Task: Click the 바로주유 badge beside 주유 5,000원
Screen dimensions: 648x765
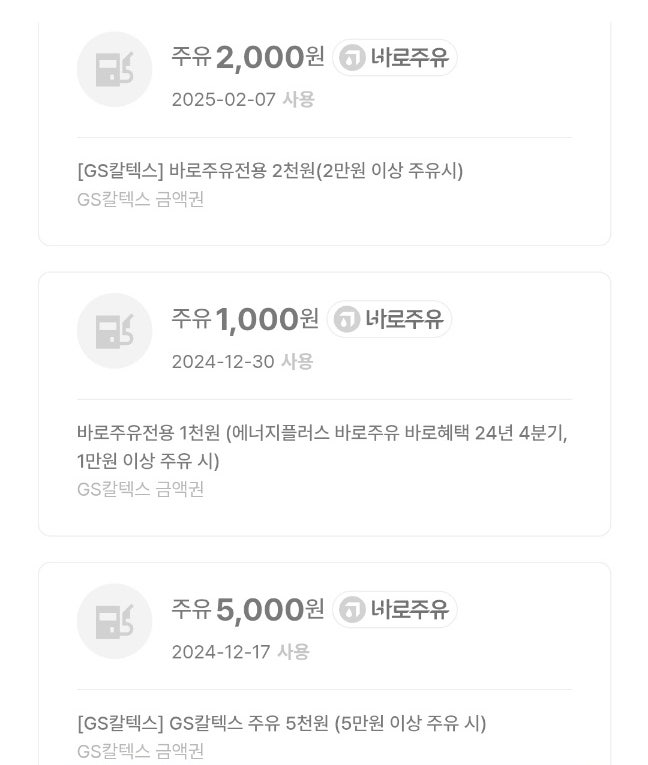Action: click(x=395, y=610)
